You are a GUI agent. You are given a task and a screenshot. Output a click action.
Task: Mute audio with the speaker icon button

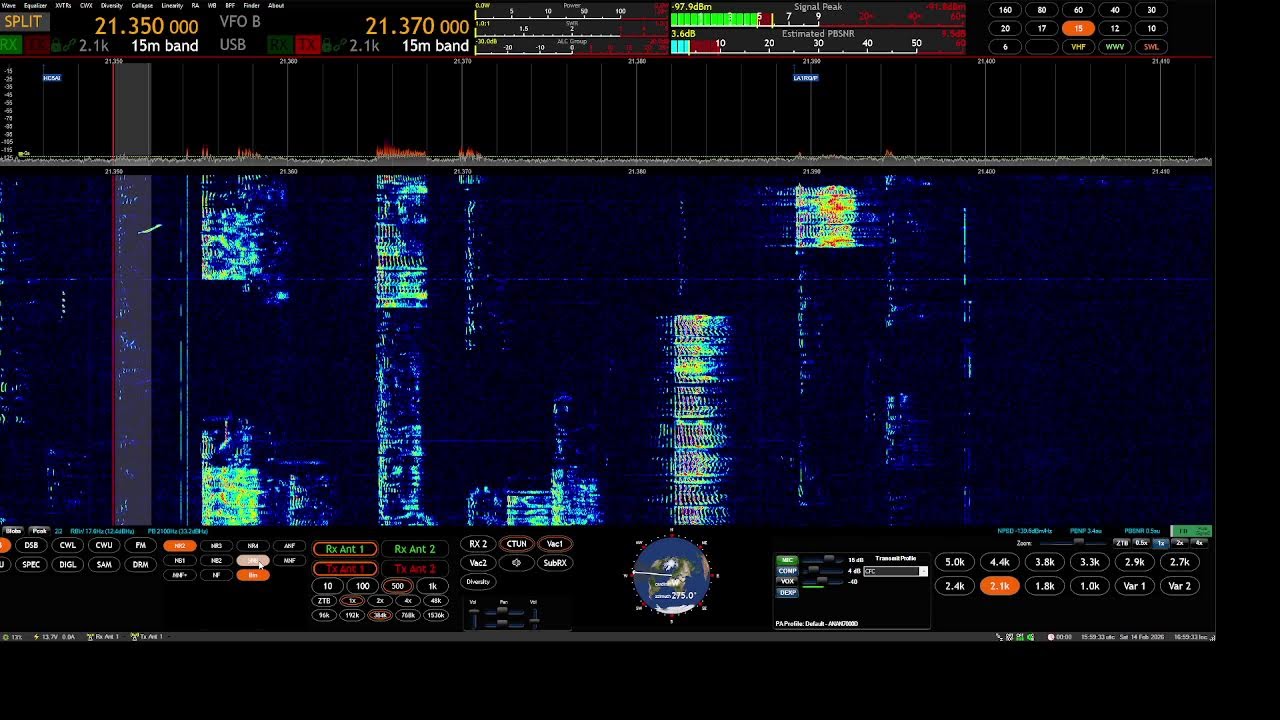pyautogui.click(x=516, y=563)
